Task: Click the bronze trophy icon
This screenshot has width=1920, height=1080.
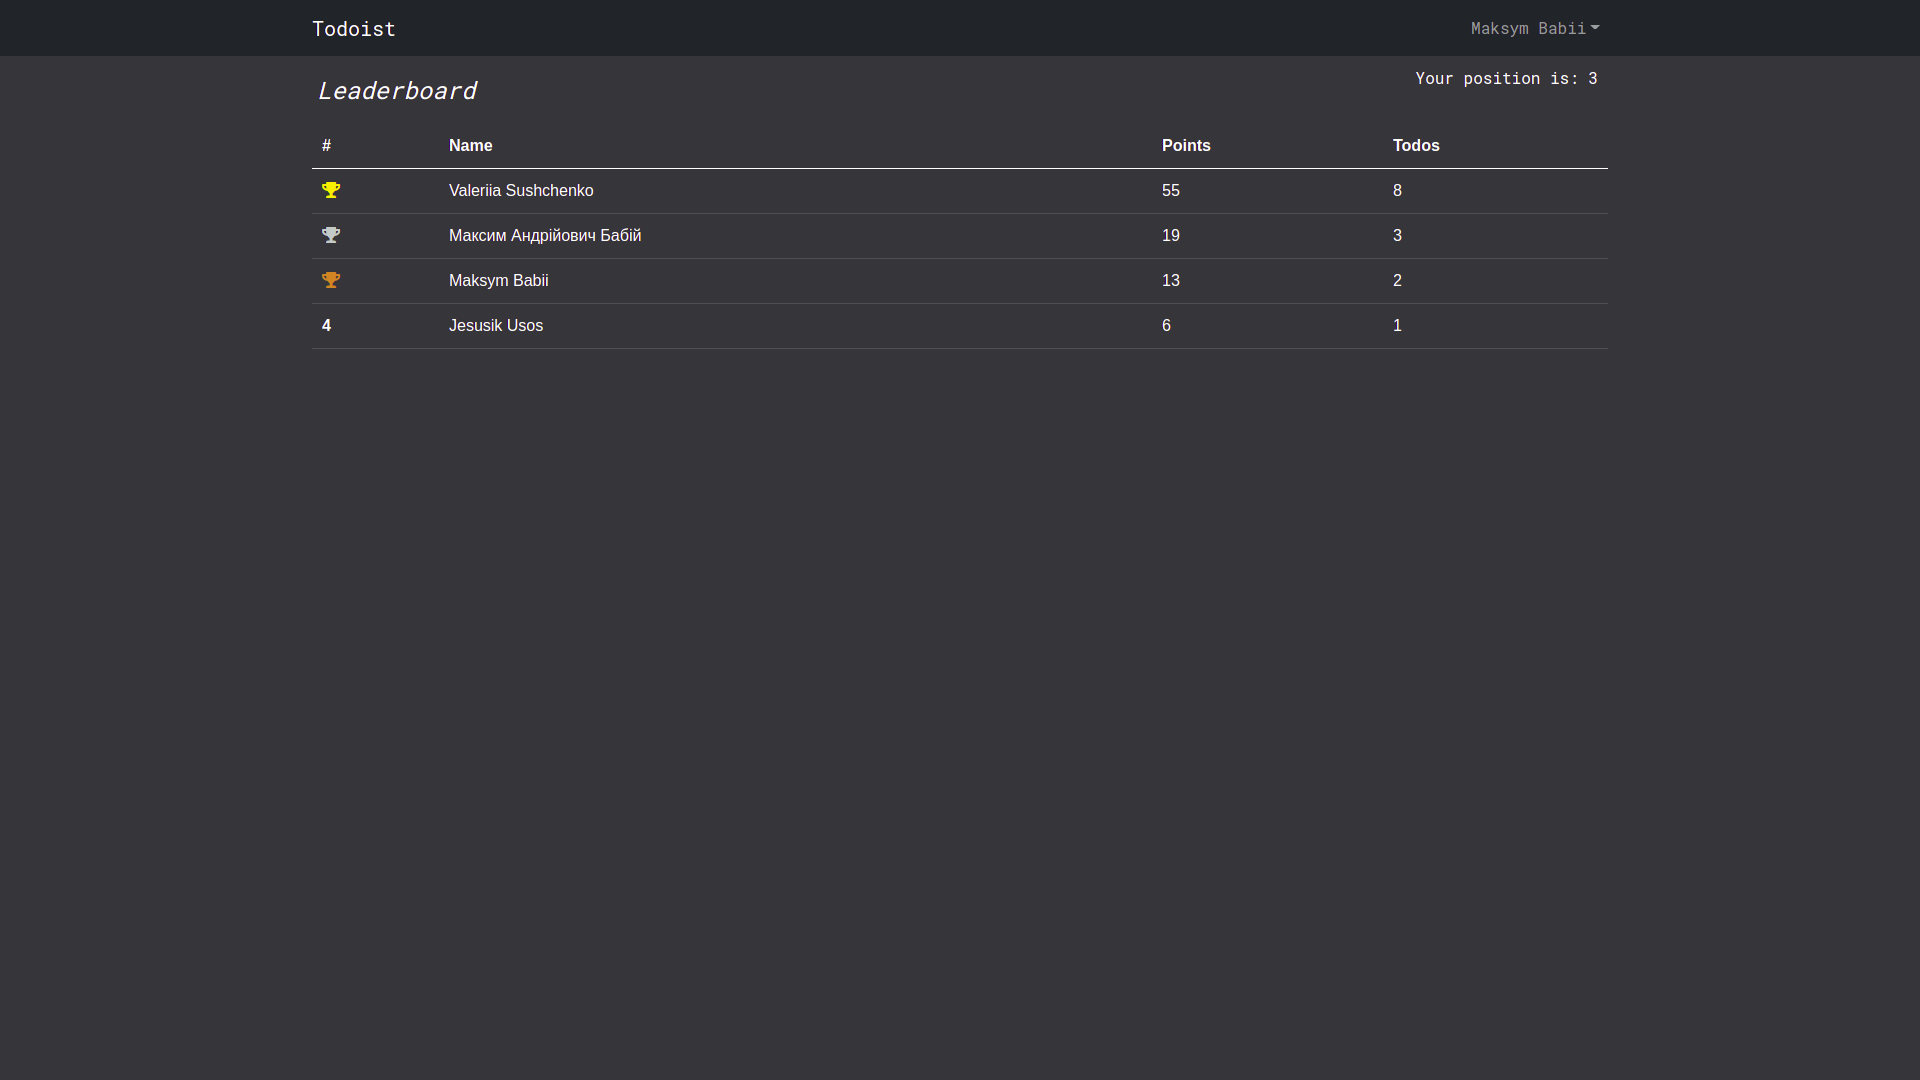Action: [x=331, y=280]
